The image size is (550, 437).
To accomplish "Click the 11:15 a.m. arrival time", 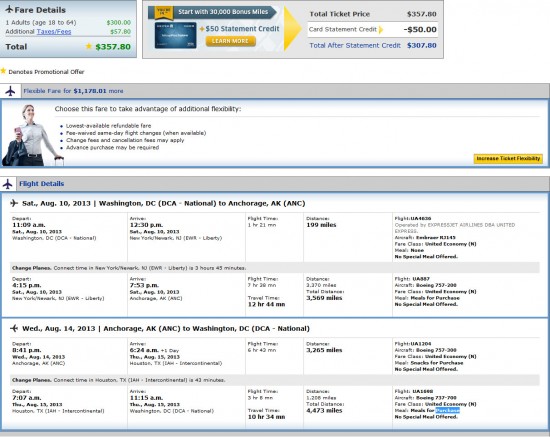I will [146, 398].
